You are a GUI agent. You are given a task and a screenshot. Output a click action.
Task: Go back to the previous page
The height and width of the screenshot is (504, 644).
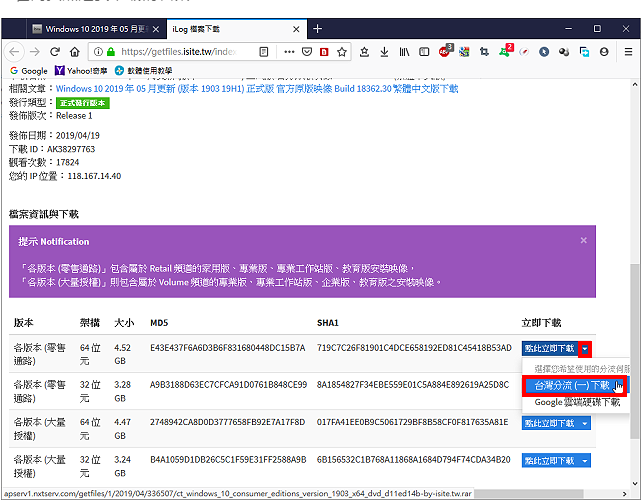pyautogui.click(x=14, y=52)
